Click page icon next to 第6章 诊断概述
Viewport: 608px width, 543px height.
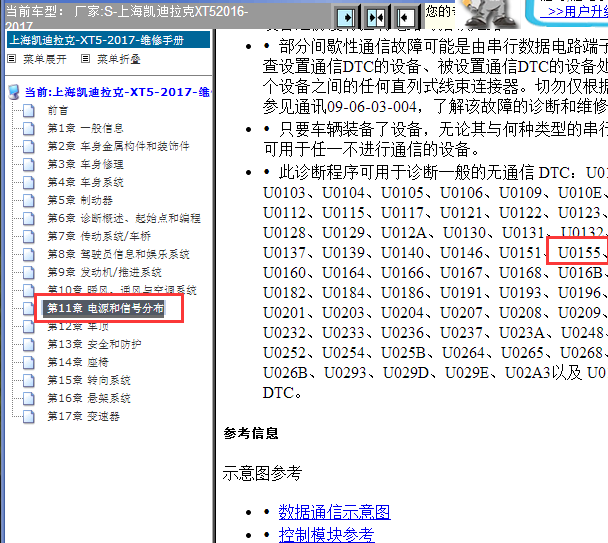point(29,218)
